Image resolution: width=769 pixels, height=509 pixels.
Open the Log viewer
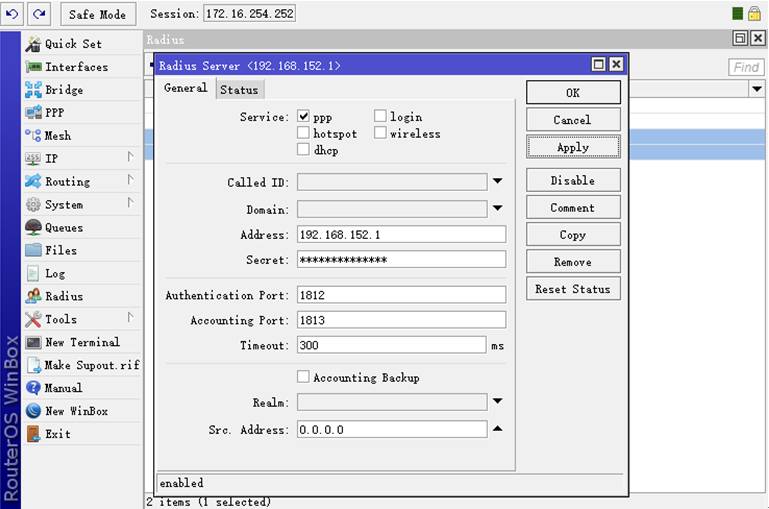click(54, 273)
